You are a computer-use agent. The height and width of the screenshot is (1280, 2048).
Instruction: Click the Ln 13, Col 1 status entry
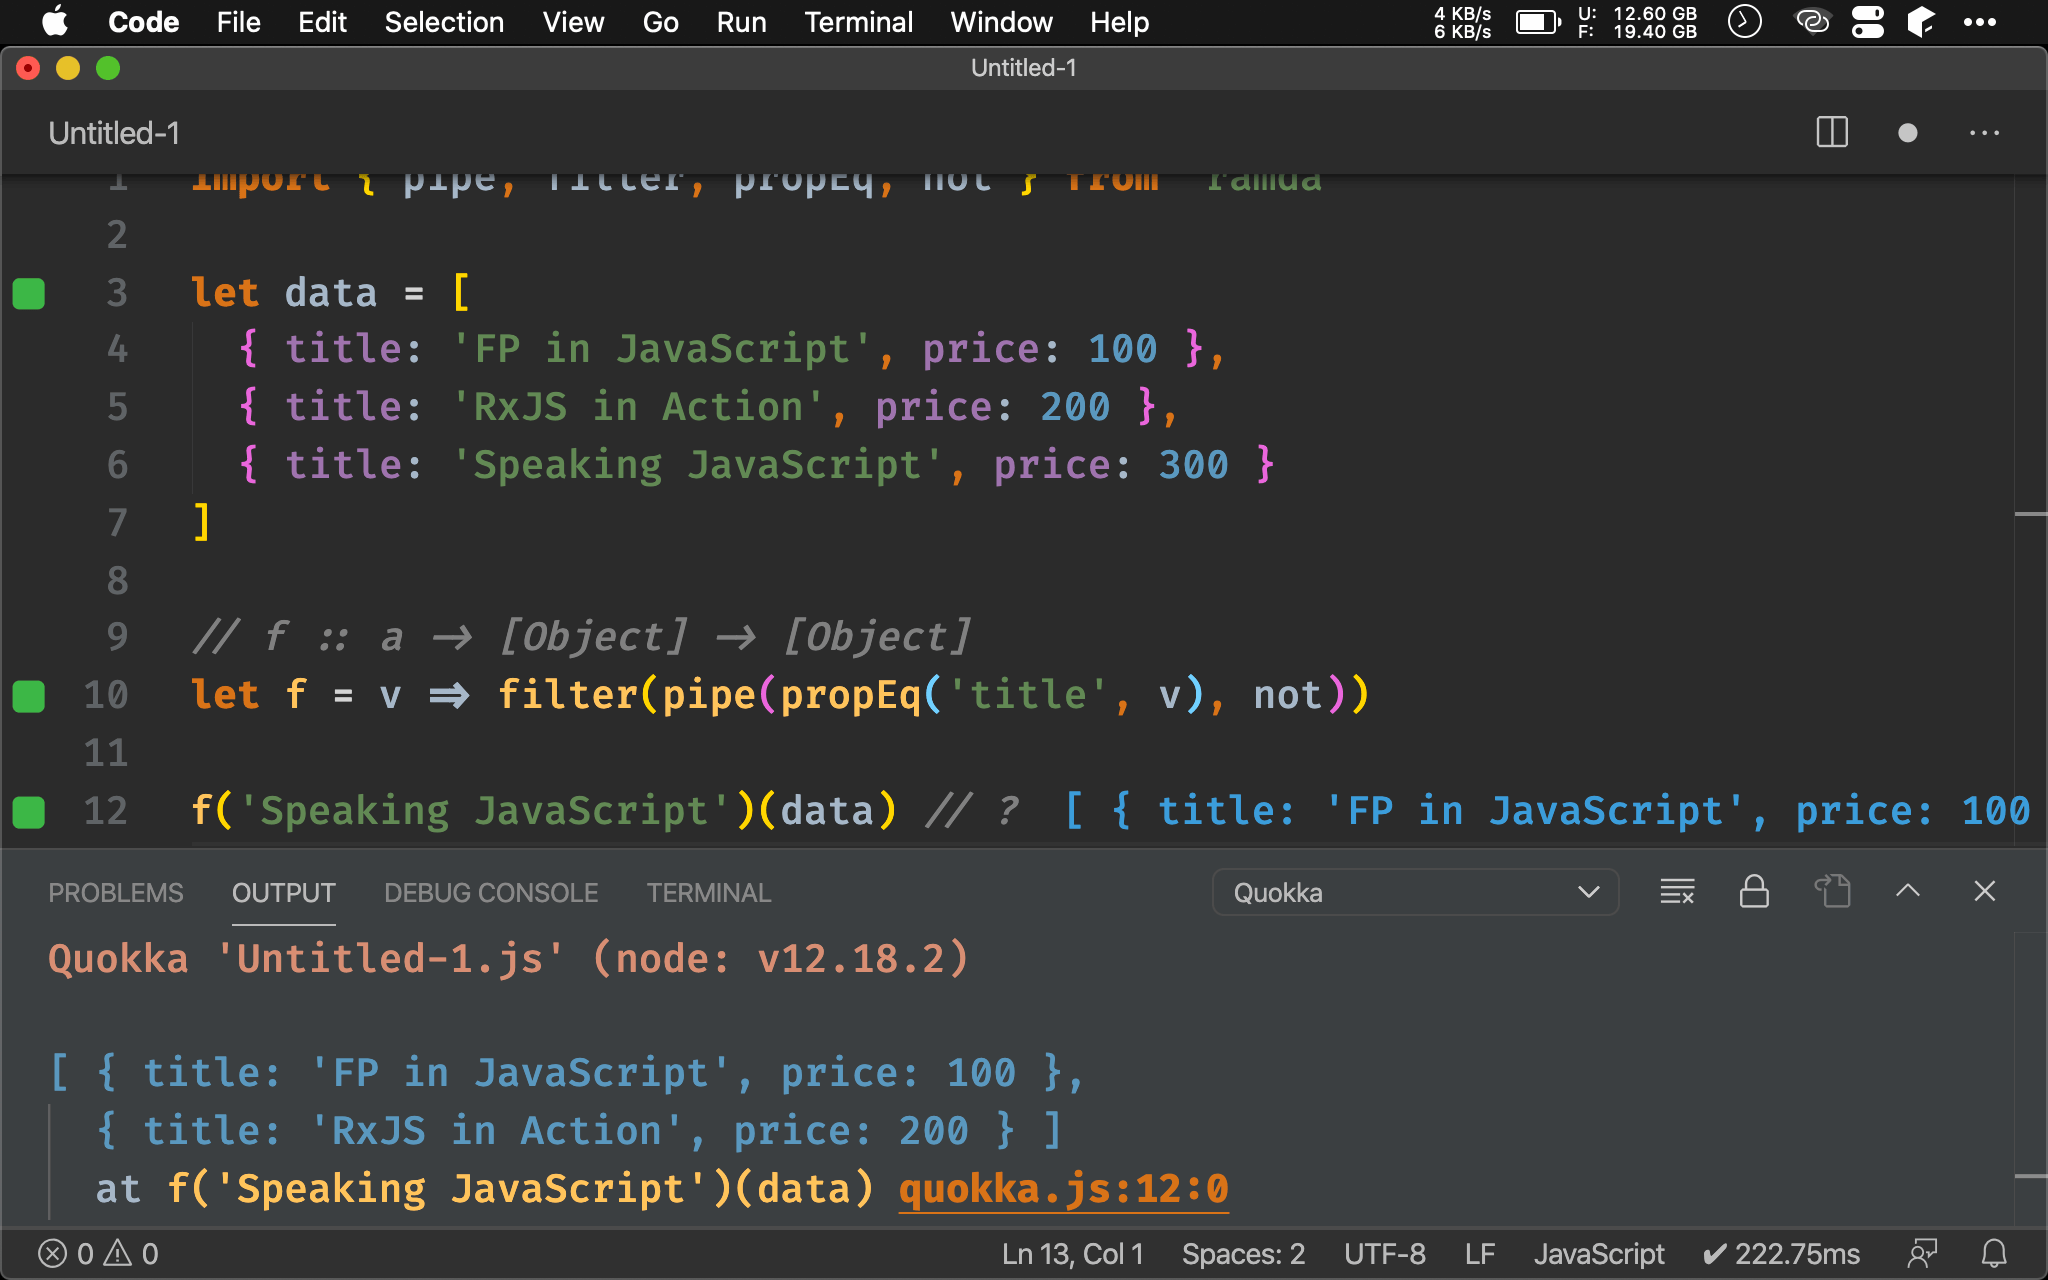coord(1073,1254)
